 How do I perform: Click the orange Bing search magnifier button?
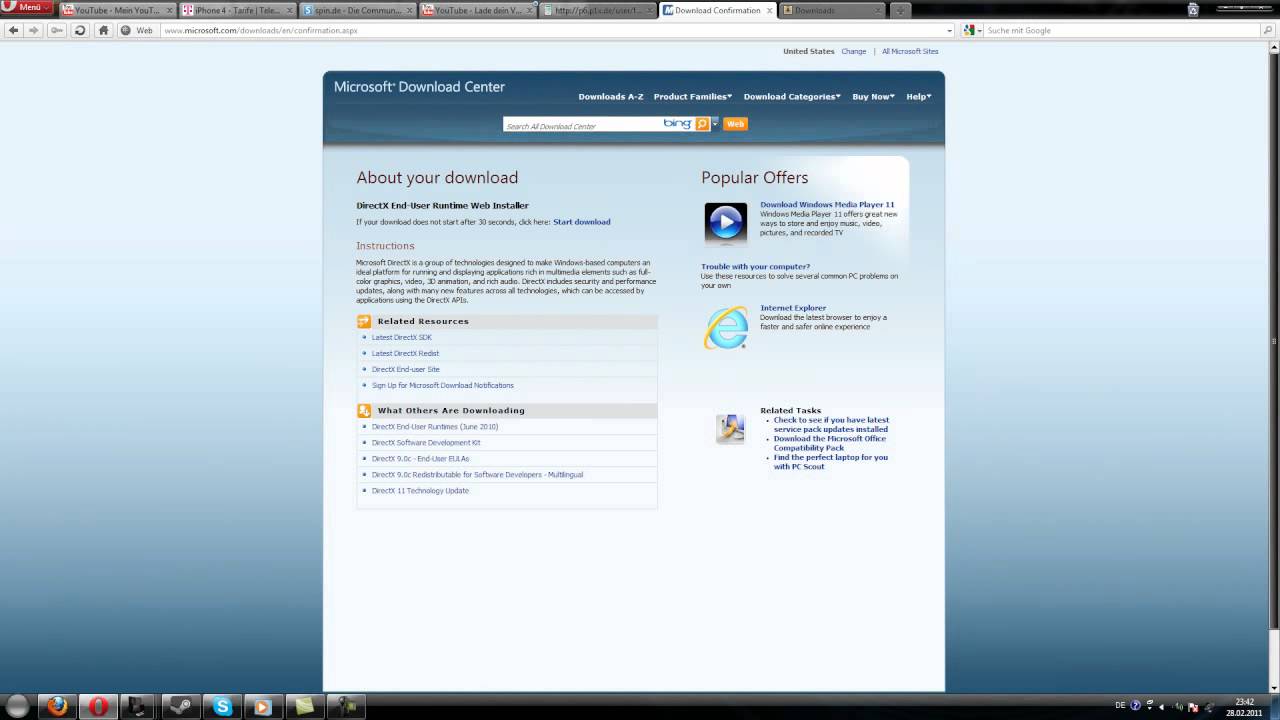(702, 124)
